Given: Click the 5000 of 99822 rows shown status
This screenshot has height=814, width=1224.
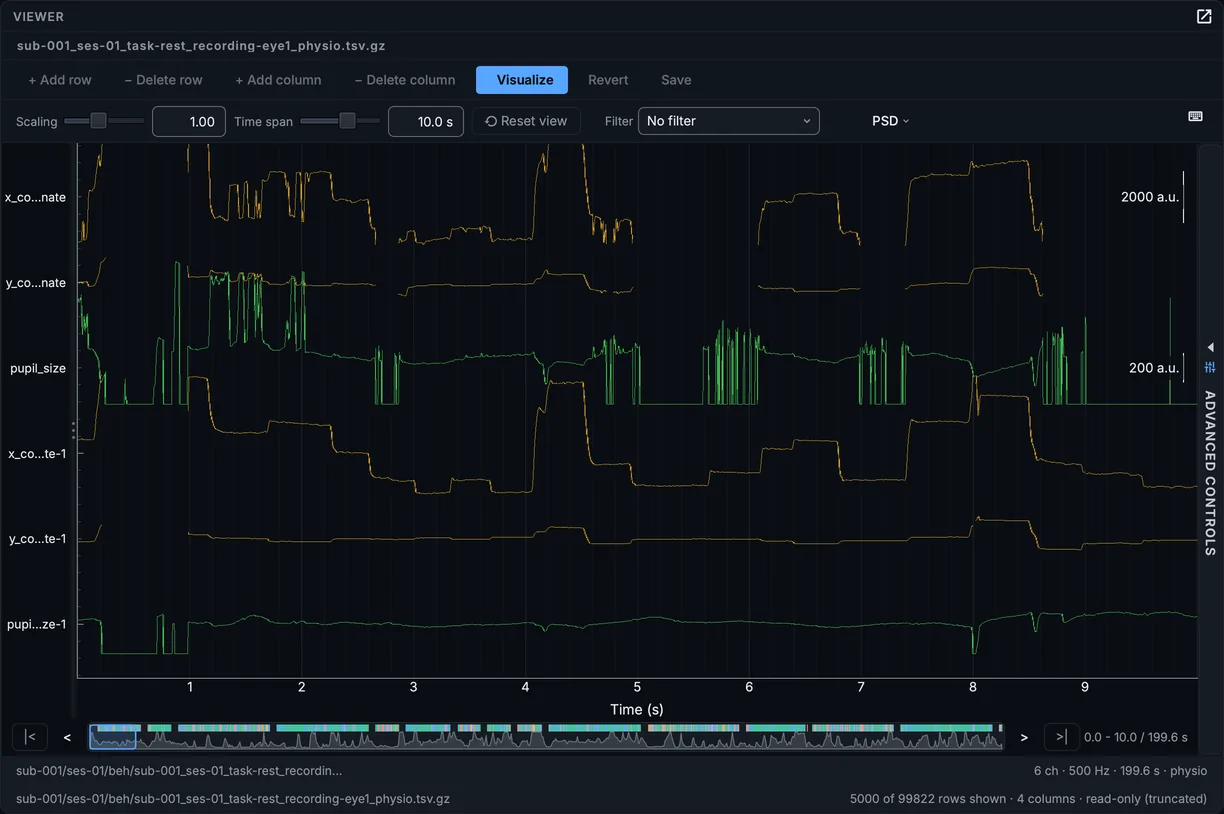Looking at the screenshot, I should click(x=1028, y=799).
